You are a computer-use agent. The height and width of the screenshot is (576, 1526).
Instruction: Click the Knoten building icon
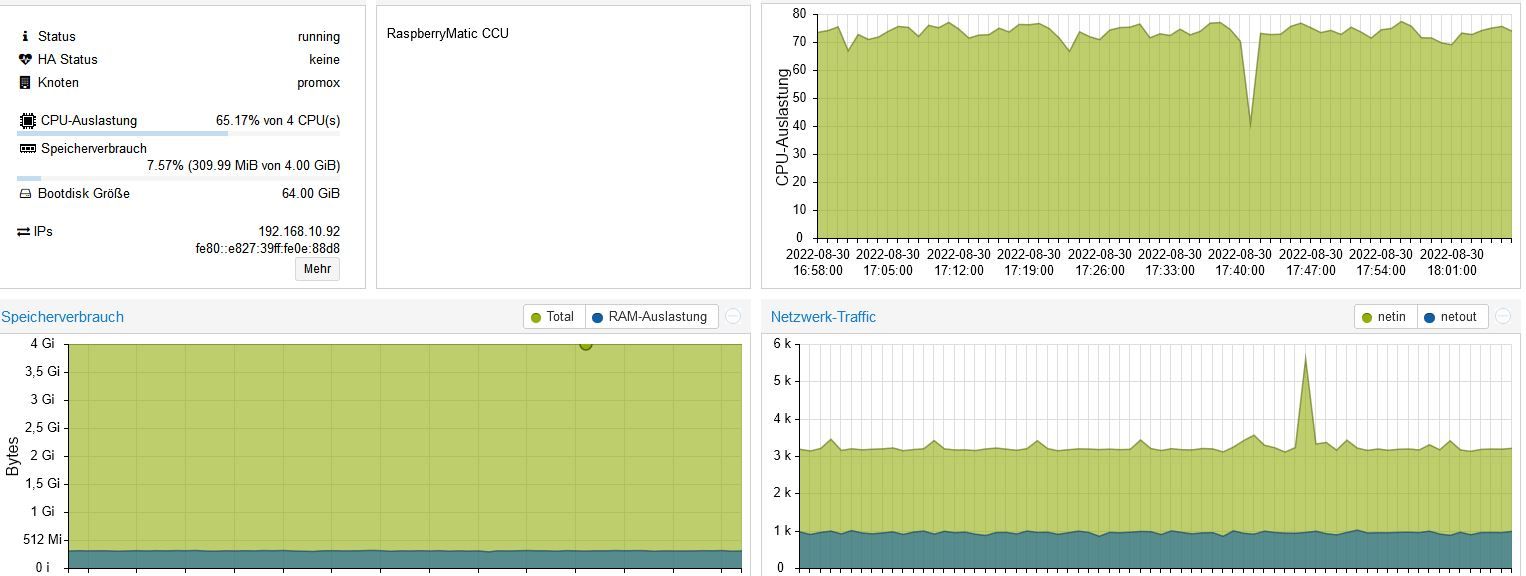click(x=25, y=82)
